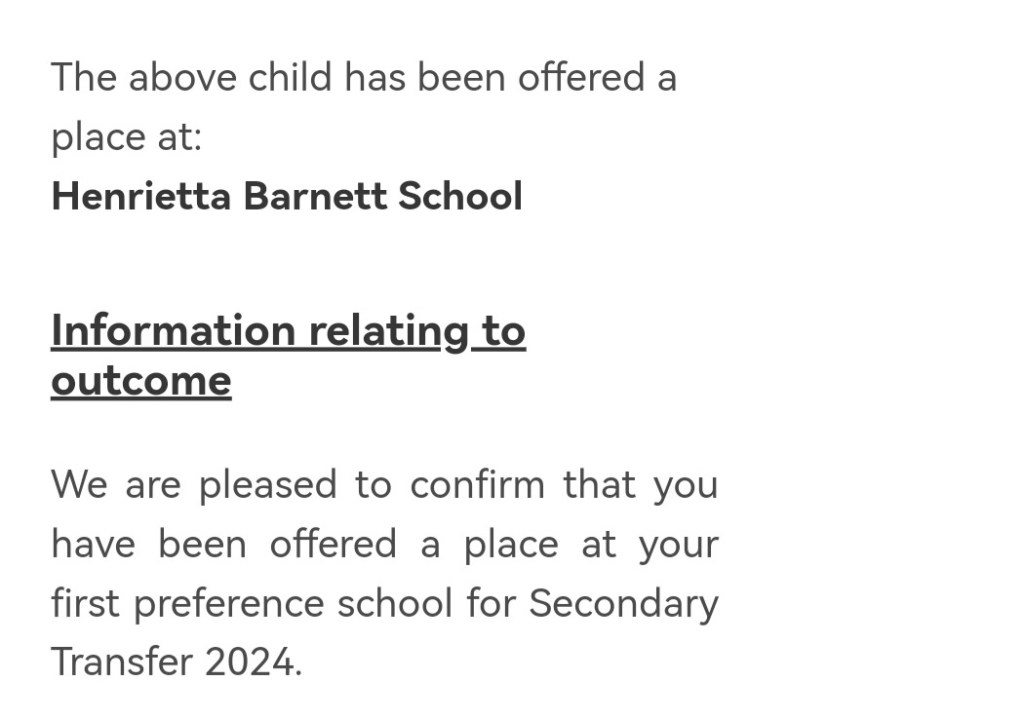The image size is (1024, 720).
Task: Click the word "first" in the paragraph
Action: [x=86, y=603]
